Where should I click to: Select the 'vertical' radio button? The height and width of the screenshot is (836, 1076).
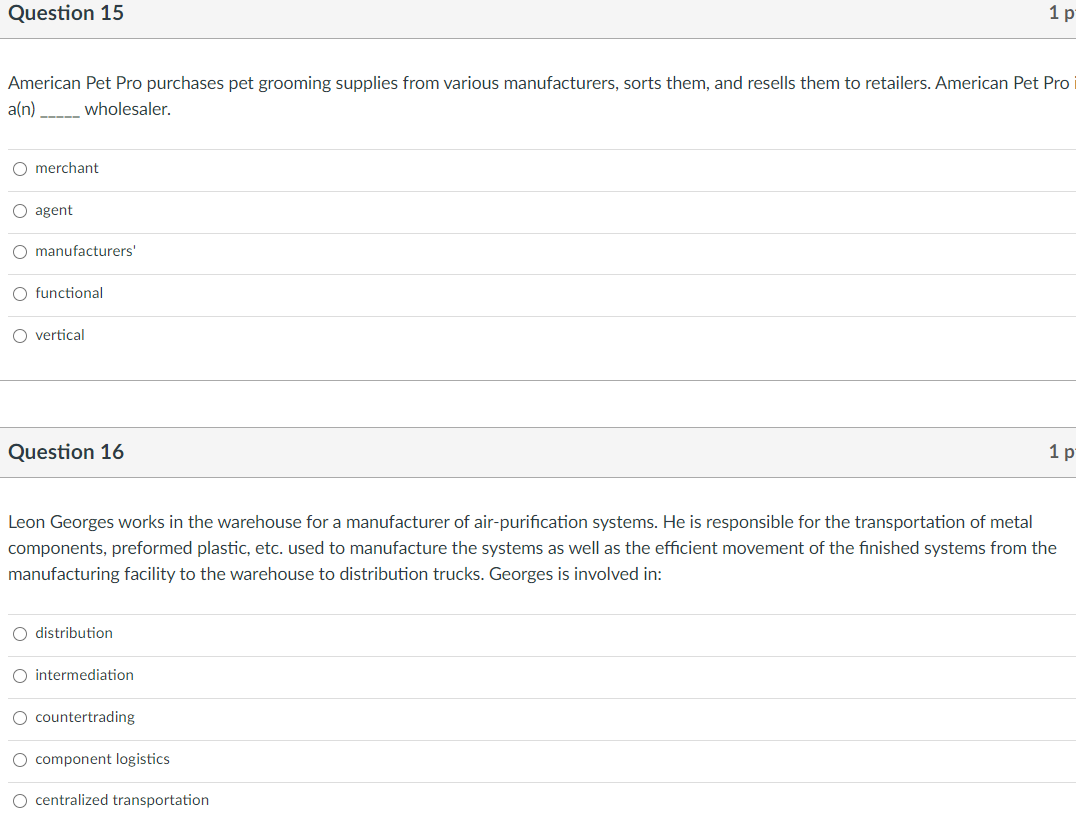(x=20, y=336)
